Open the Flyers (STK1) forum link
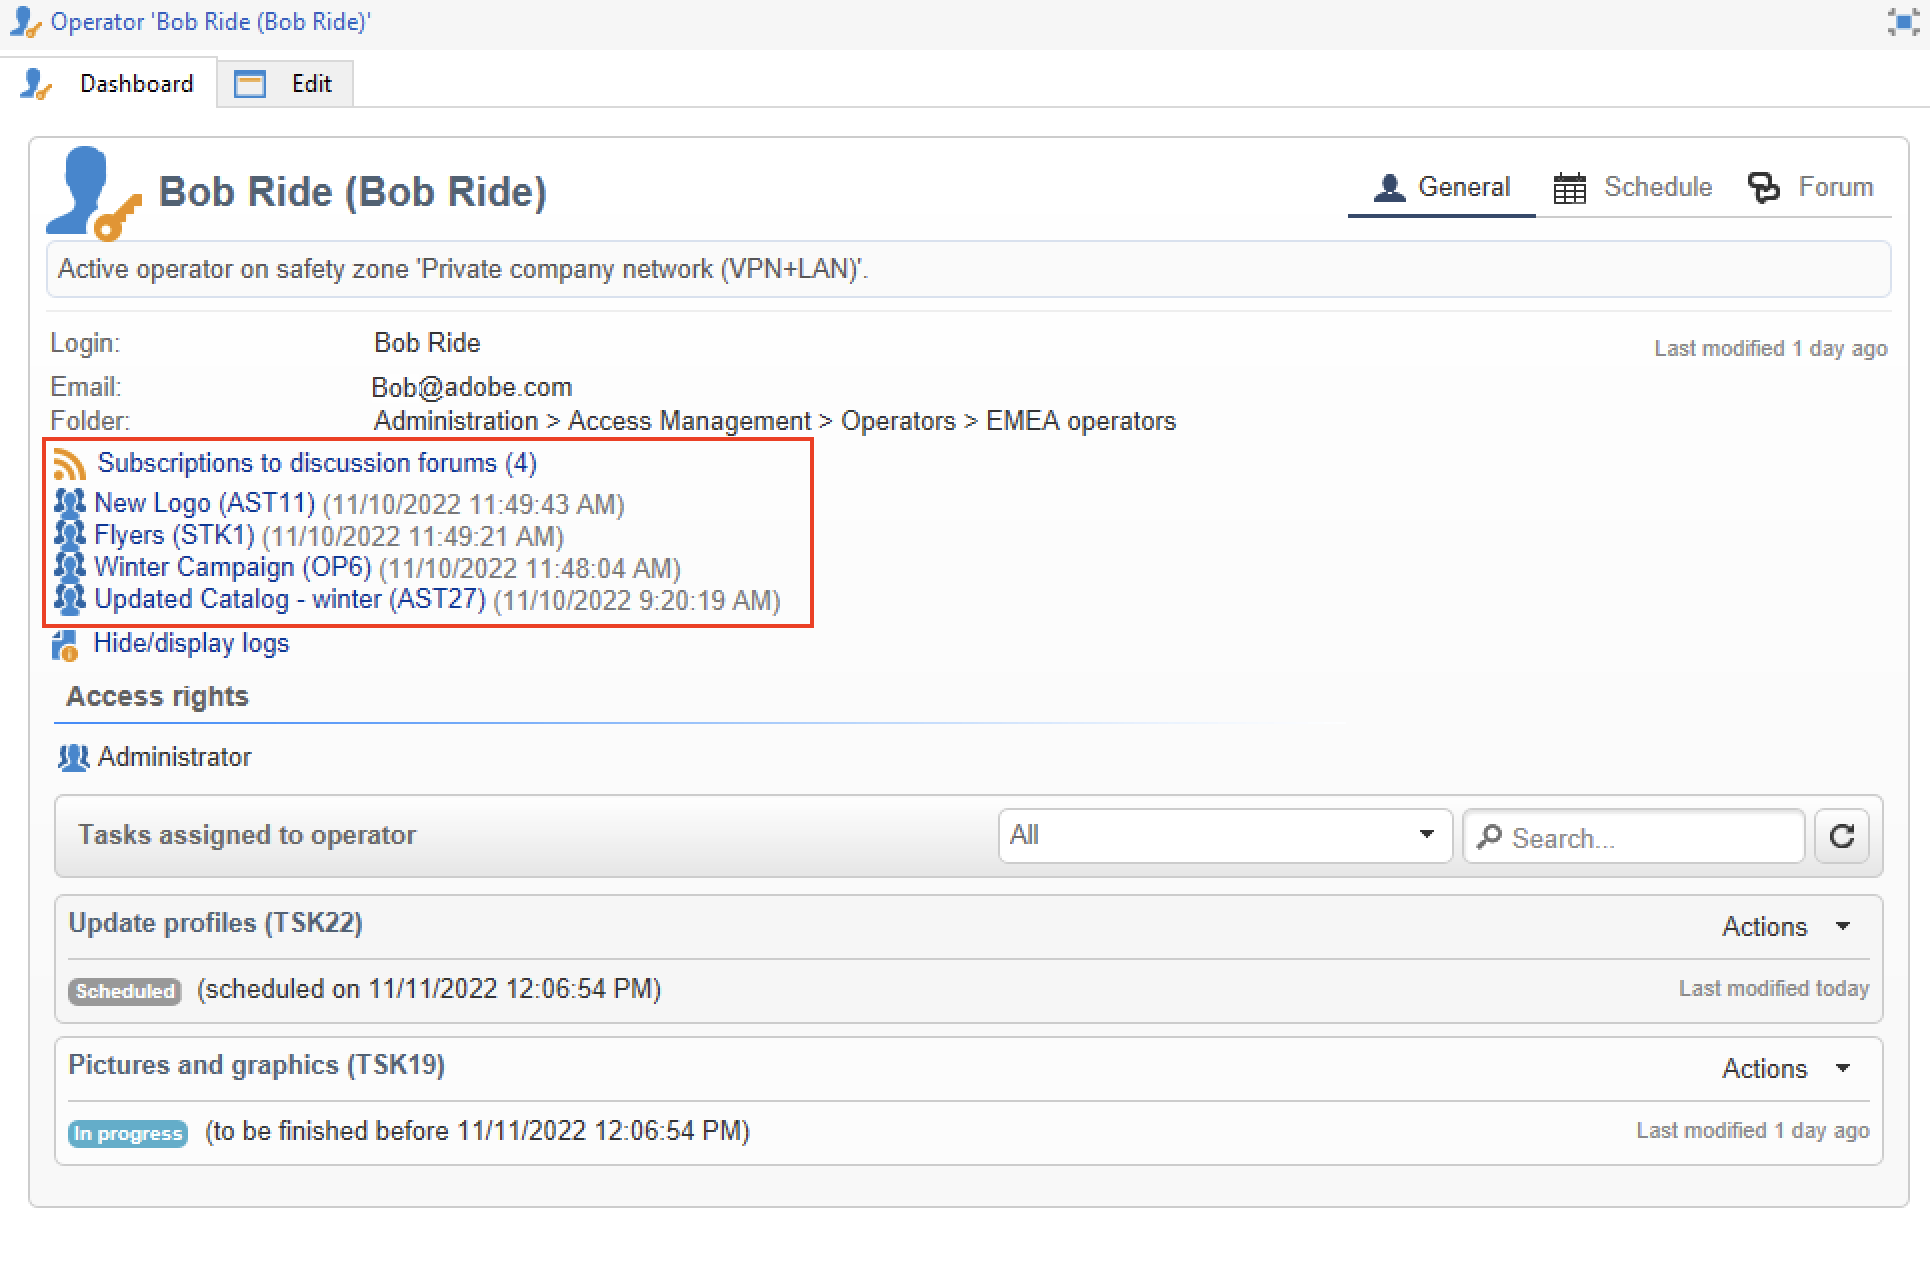Image resolution: width=1930 pixels, height=1272 pixels. click(x=174, y=535)
